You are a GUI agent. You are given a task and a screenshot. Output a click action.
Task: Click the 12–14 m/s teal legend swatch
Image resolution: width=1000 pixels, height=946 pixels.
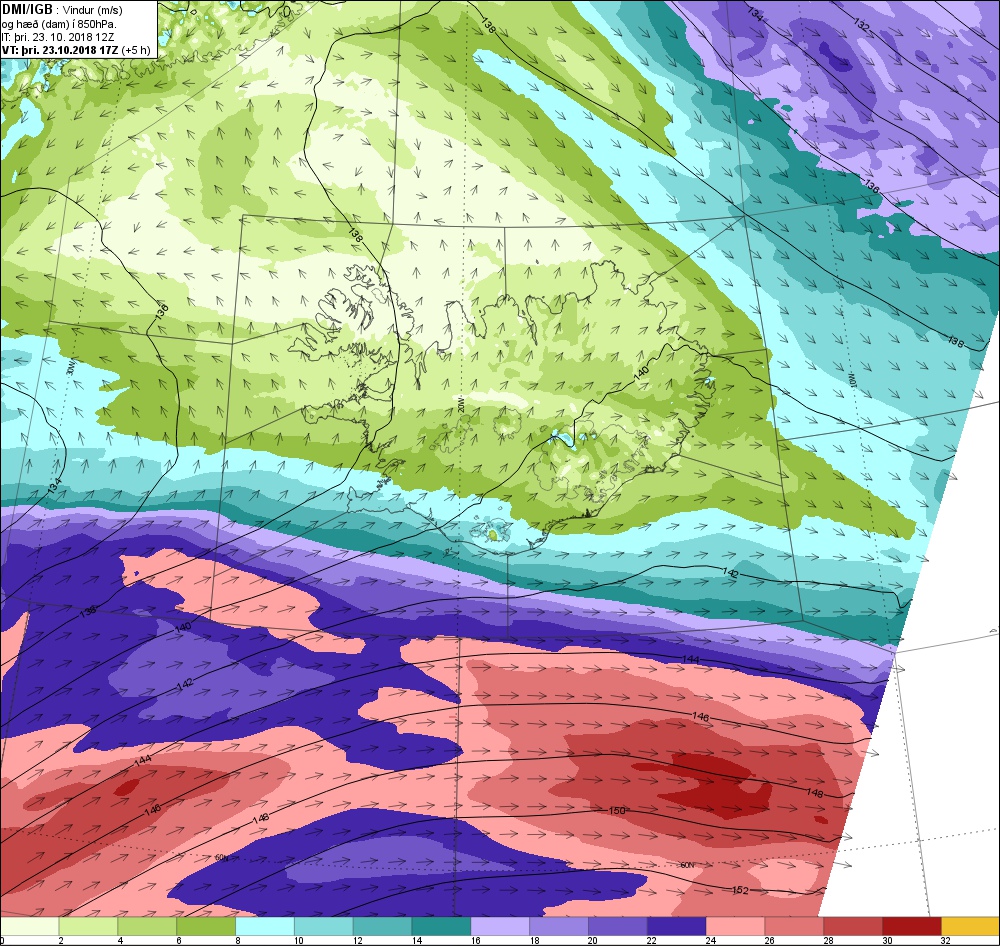(382, 926)
